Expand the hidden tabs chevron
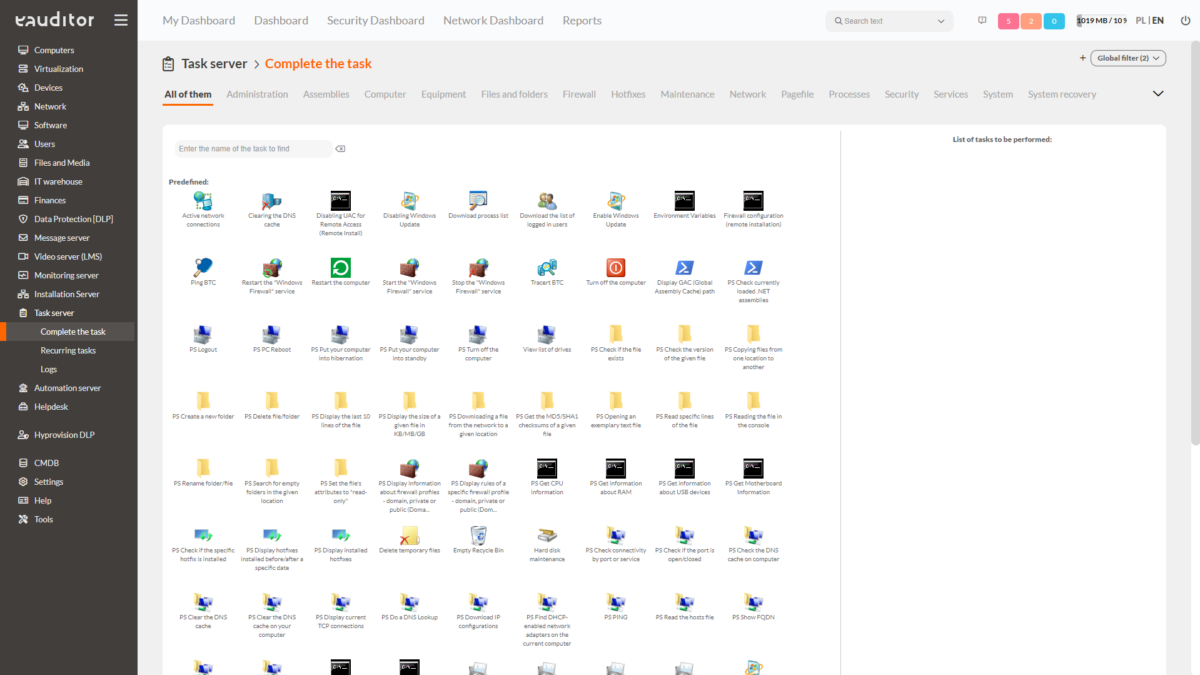This screenshot has width=1200, height=675. [1157, 93]
